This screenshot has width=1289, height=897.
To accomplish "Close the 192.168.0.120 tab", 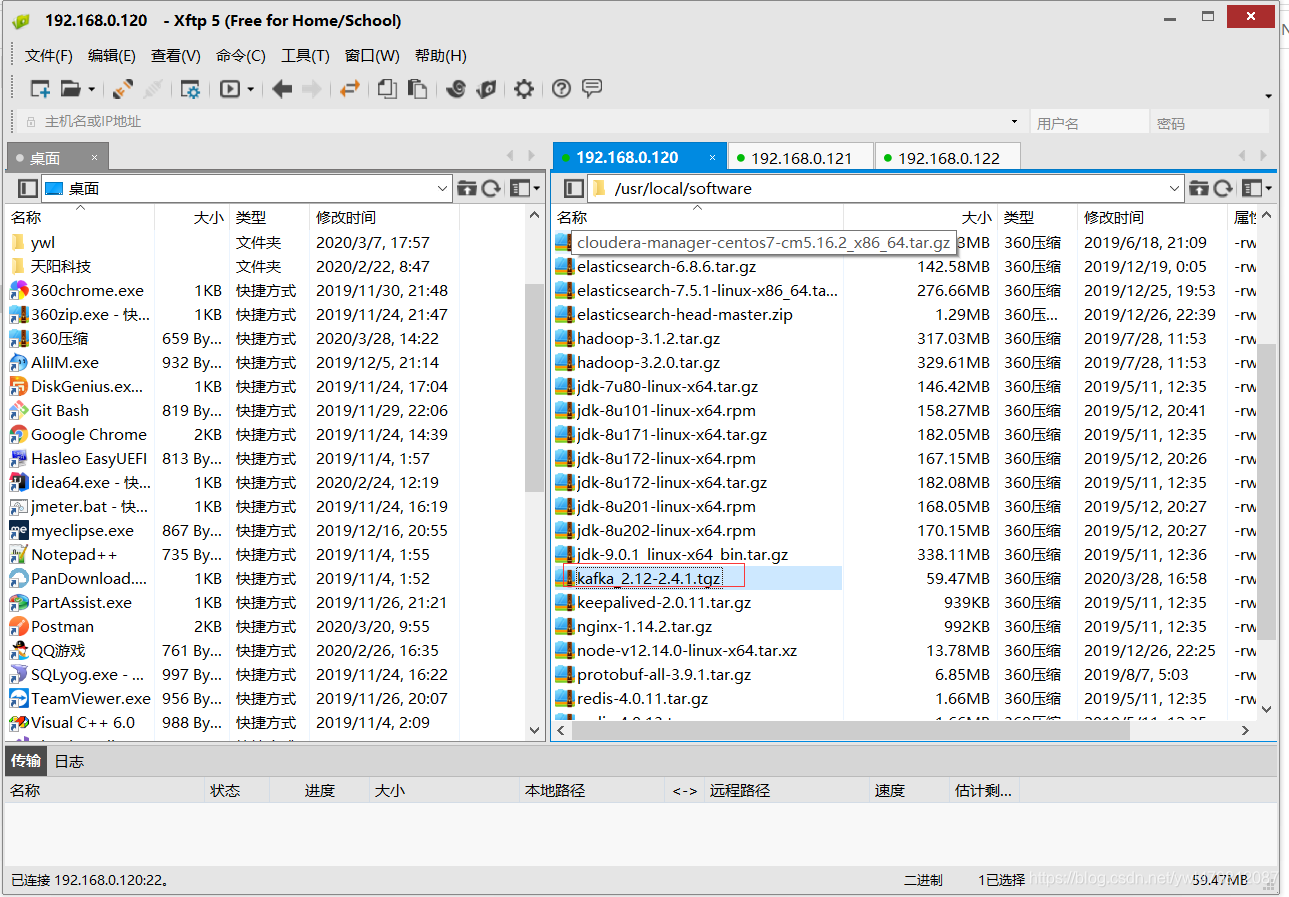I will 713,157.
